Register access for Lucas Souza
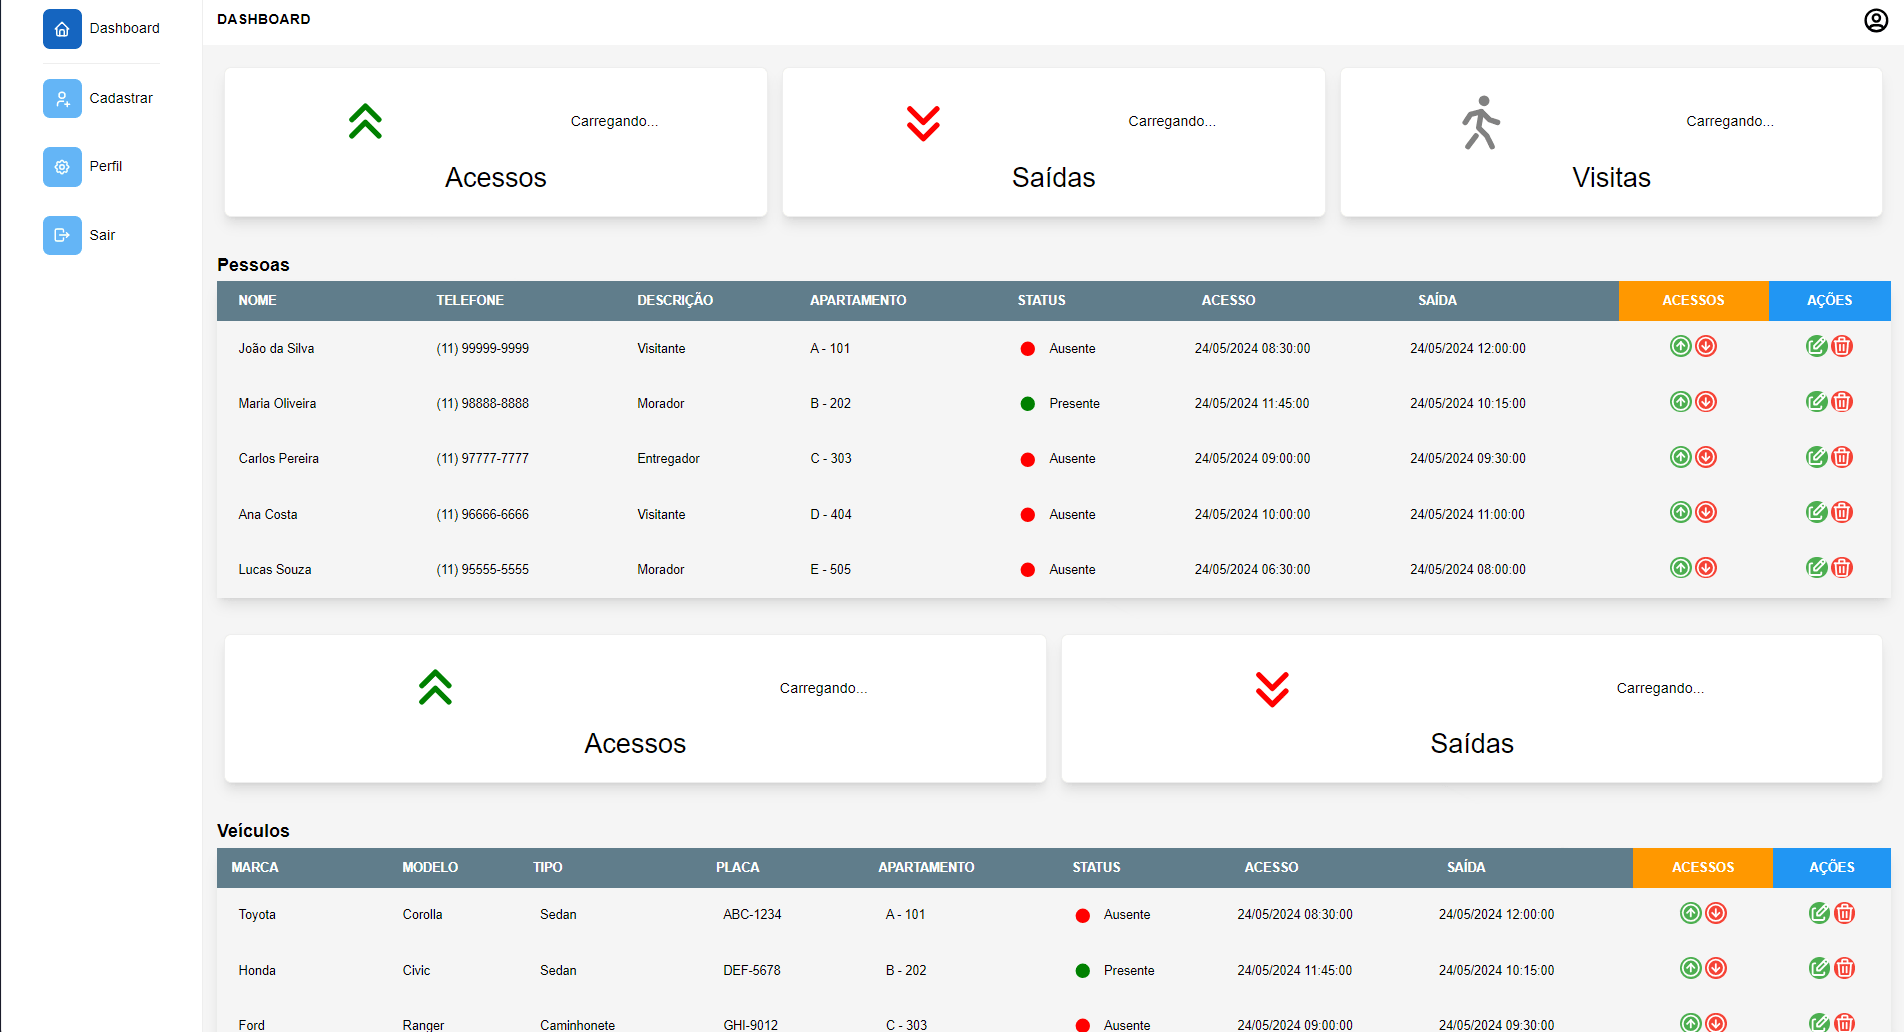The image size is (1904, 1032). click(1681, 567)
